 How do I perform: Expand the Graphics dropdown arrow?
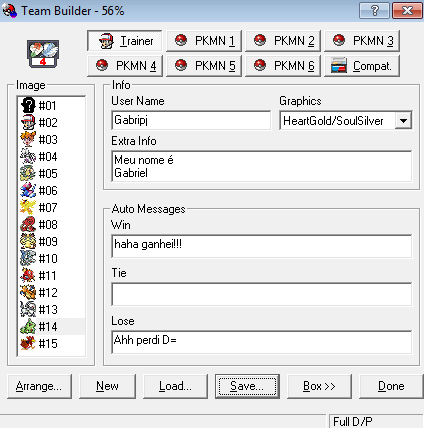point(403,121)
